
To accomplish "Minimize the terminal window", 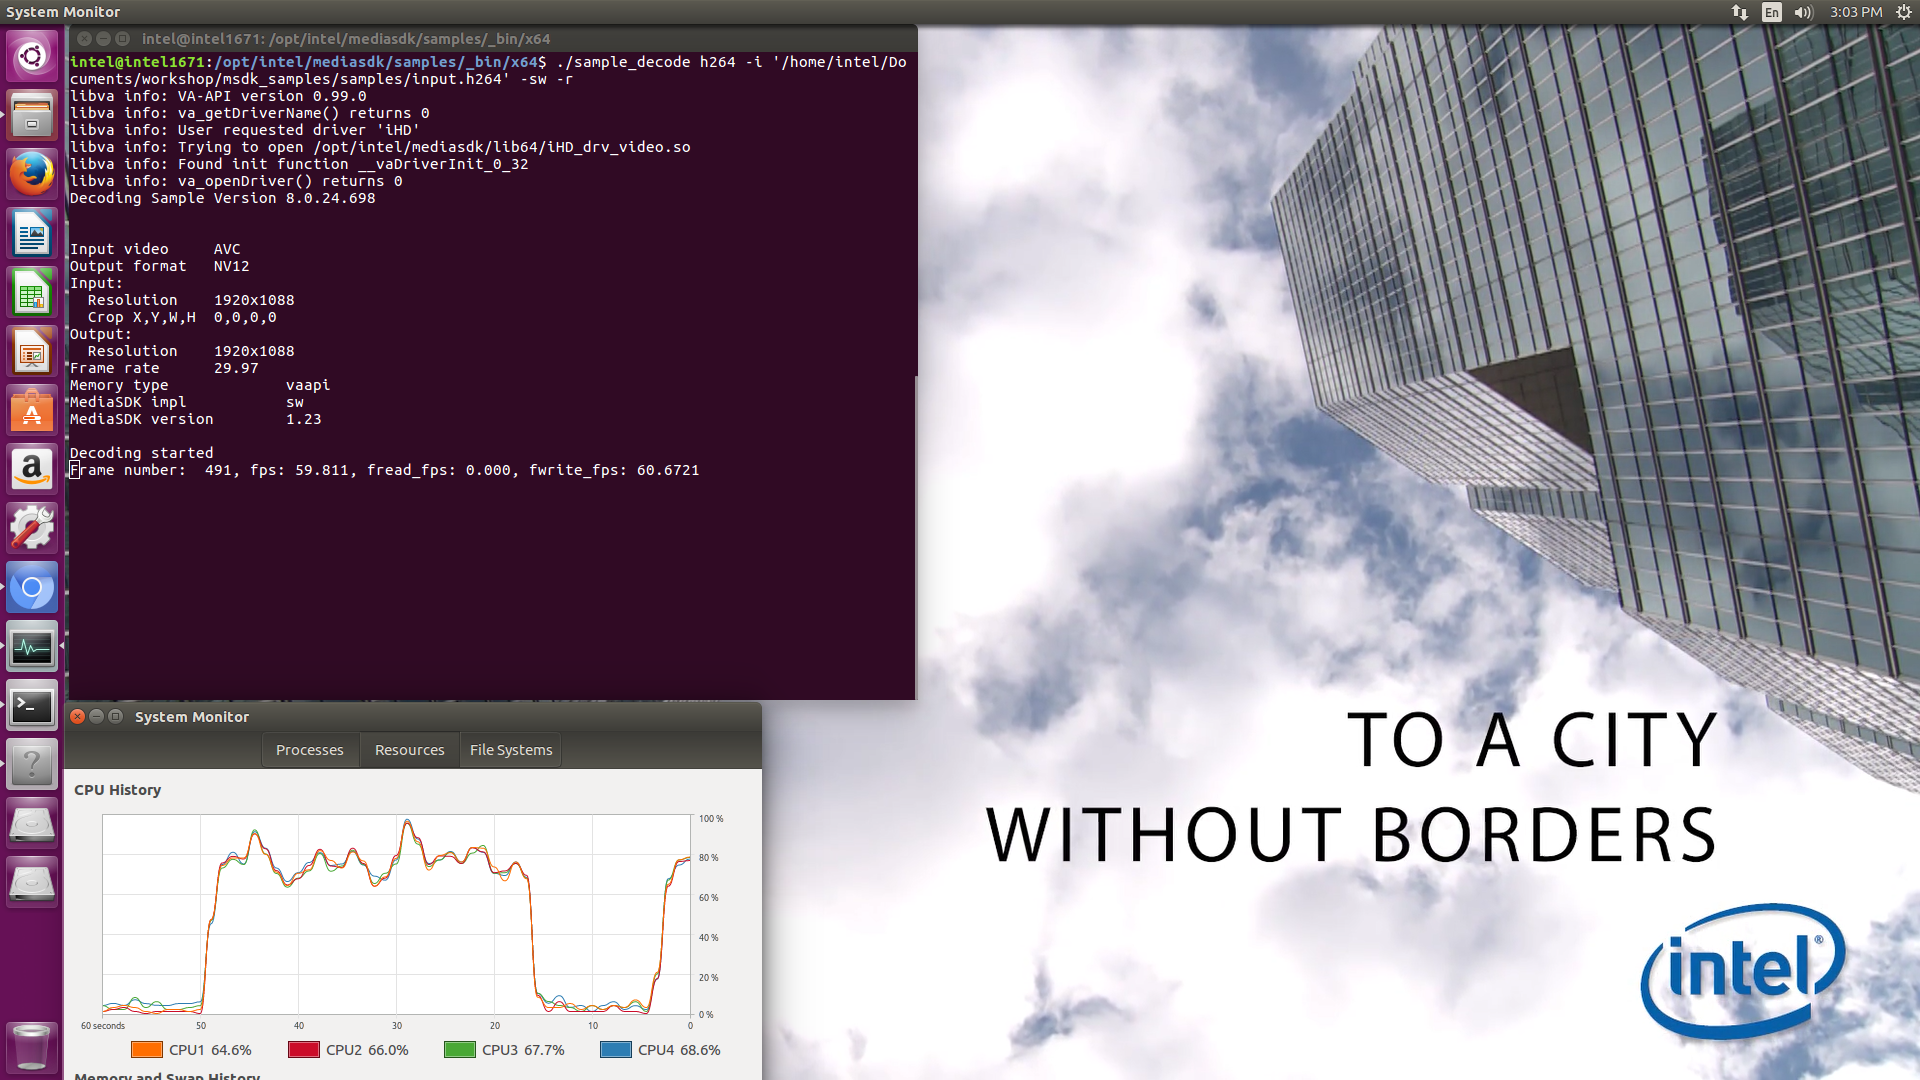I will click(x=103, y=39).
